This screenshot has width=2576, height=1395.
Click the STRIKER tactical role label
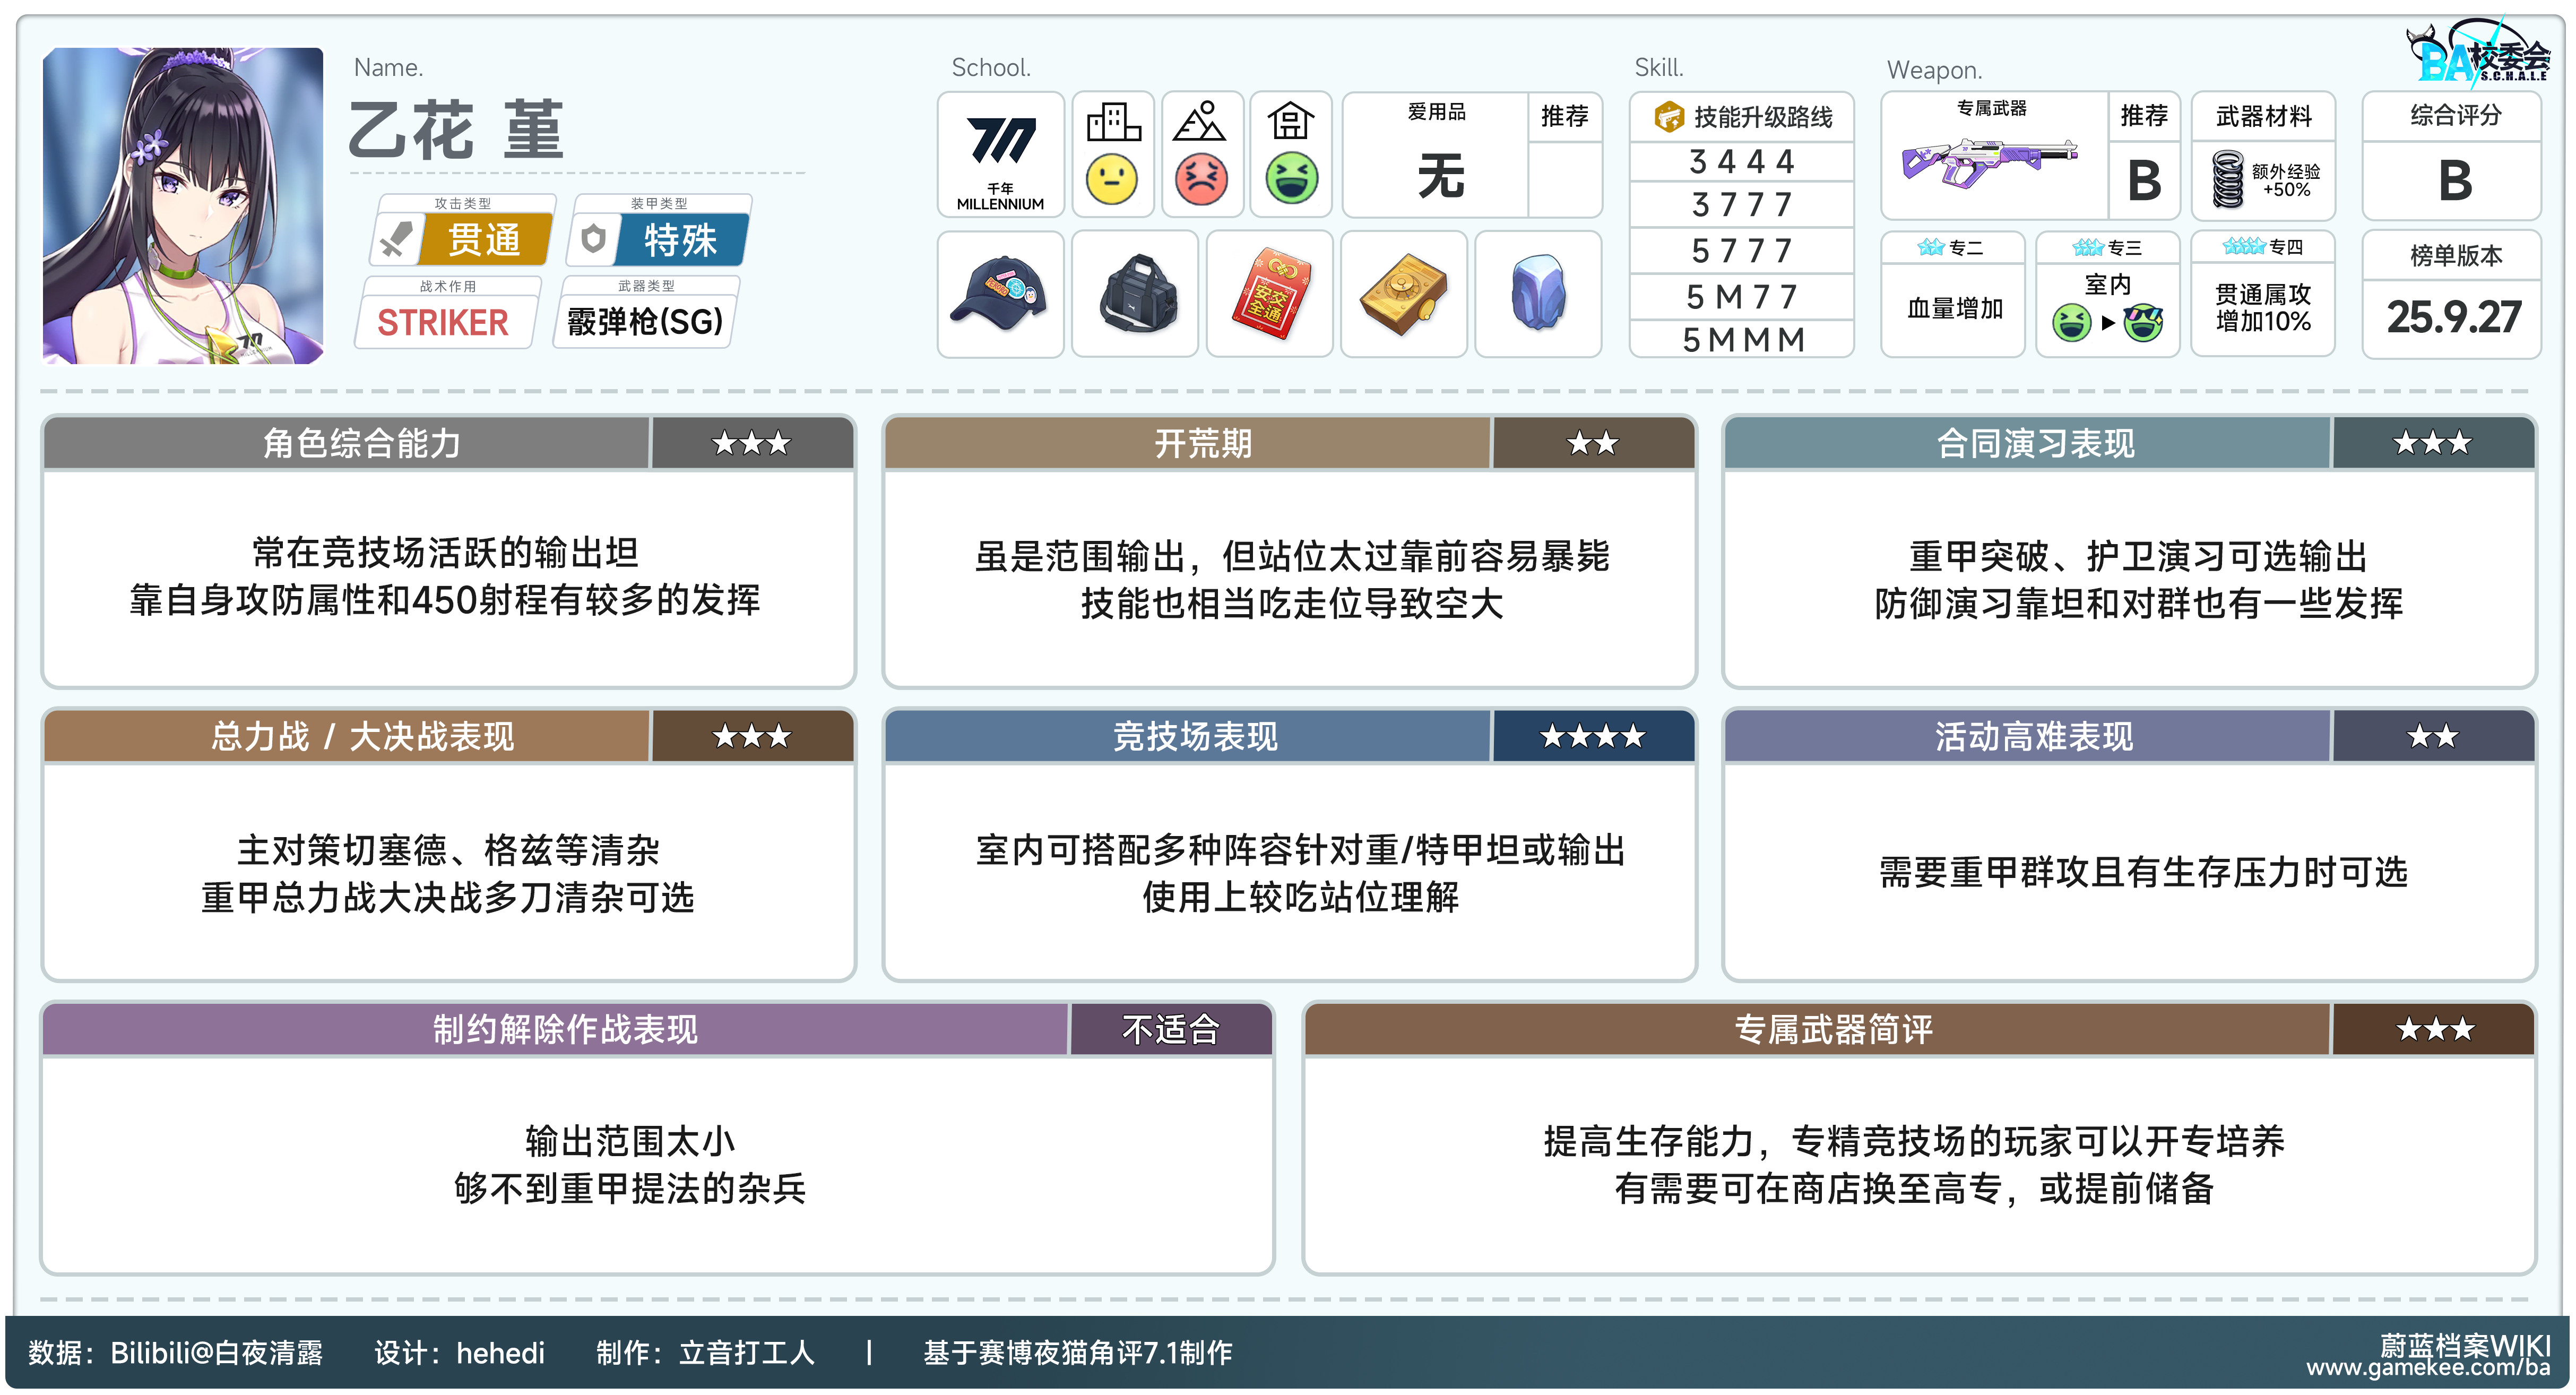tap(443, 322)
